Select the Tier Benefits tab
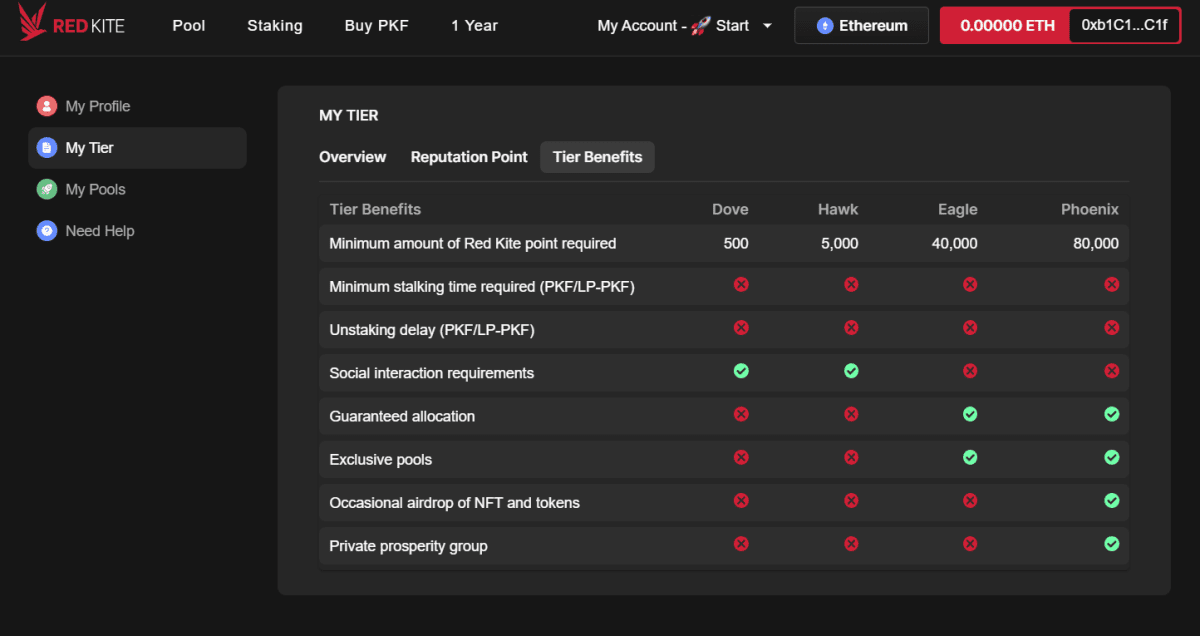Screen dimensions: 1200x636 [x=598, y=157]
